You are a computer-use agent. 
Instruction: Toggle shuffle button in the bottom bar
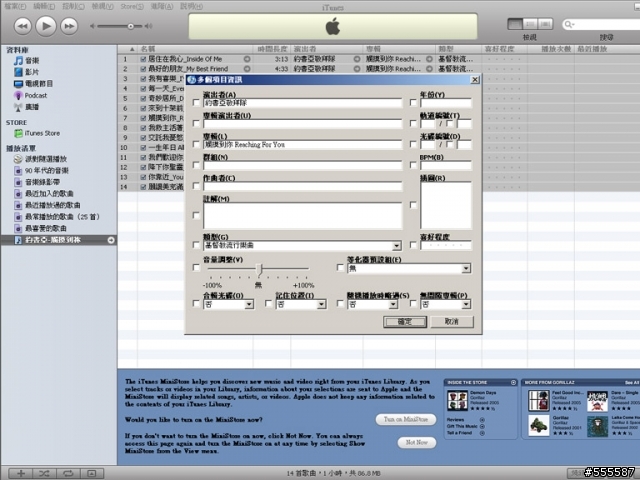(44, 473)
